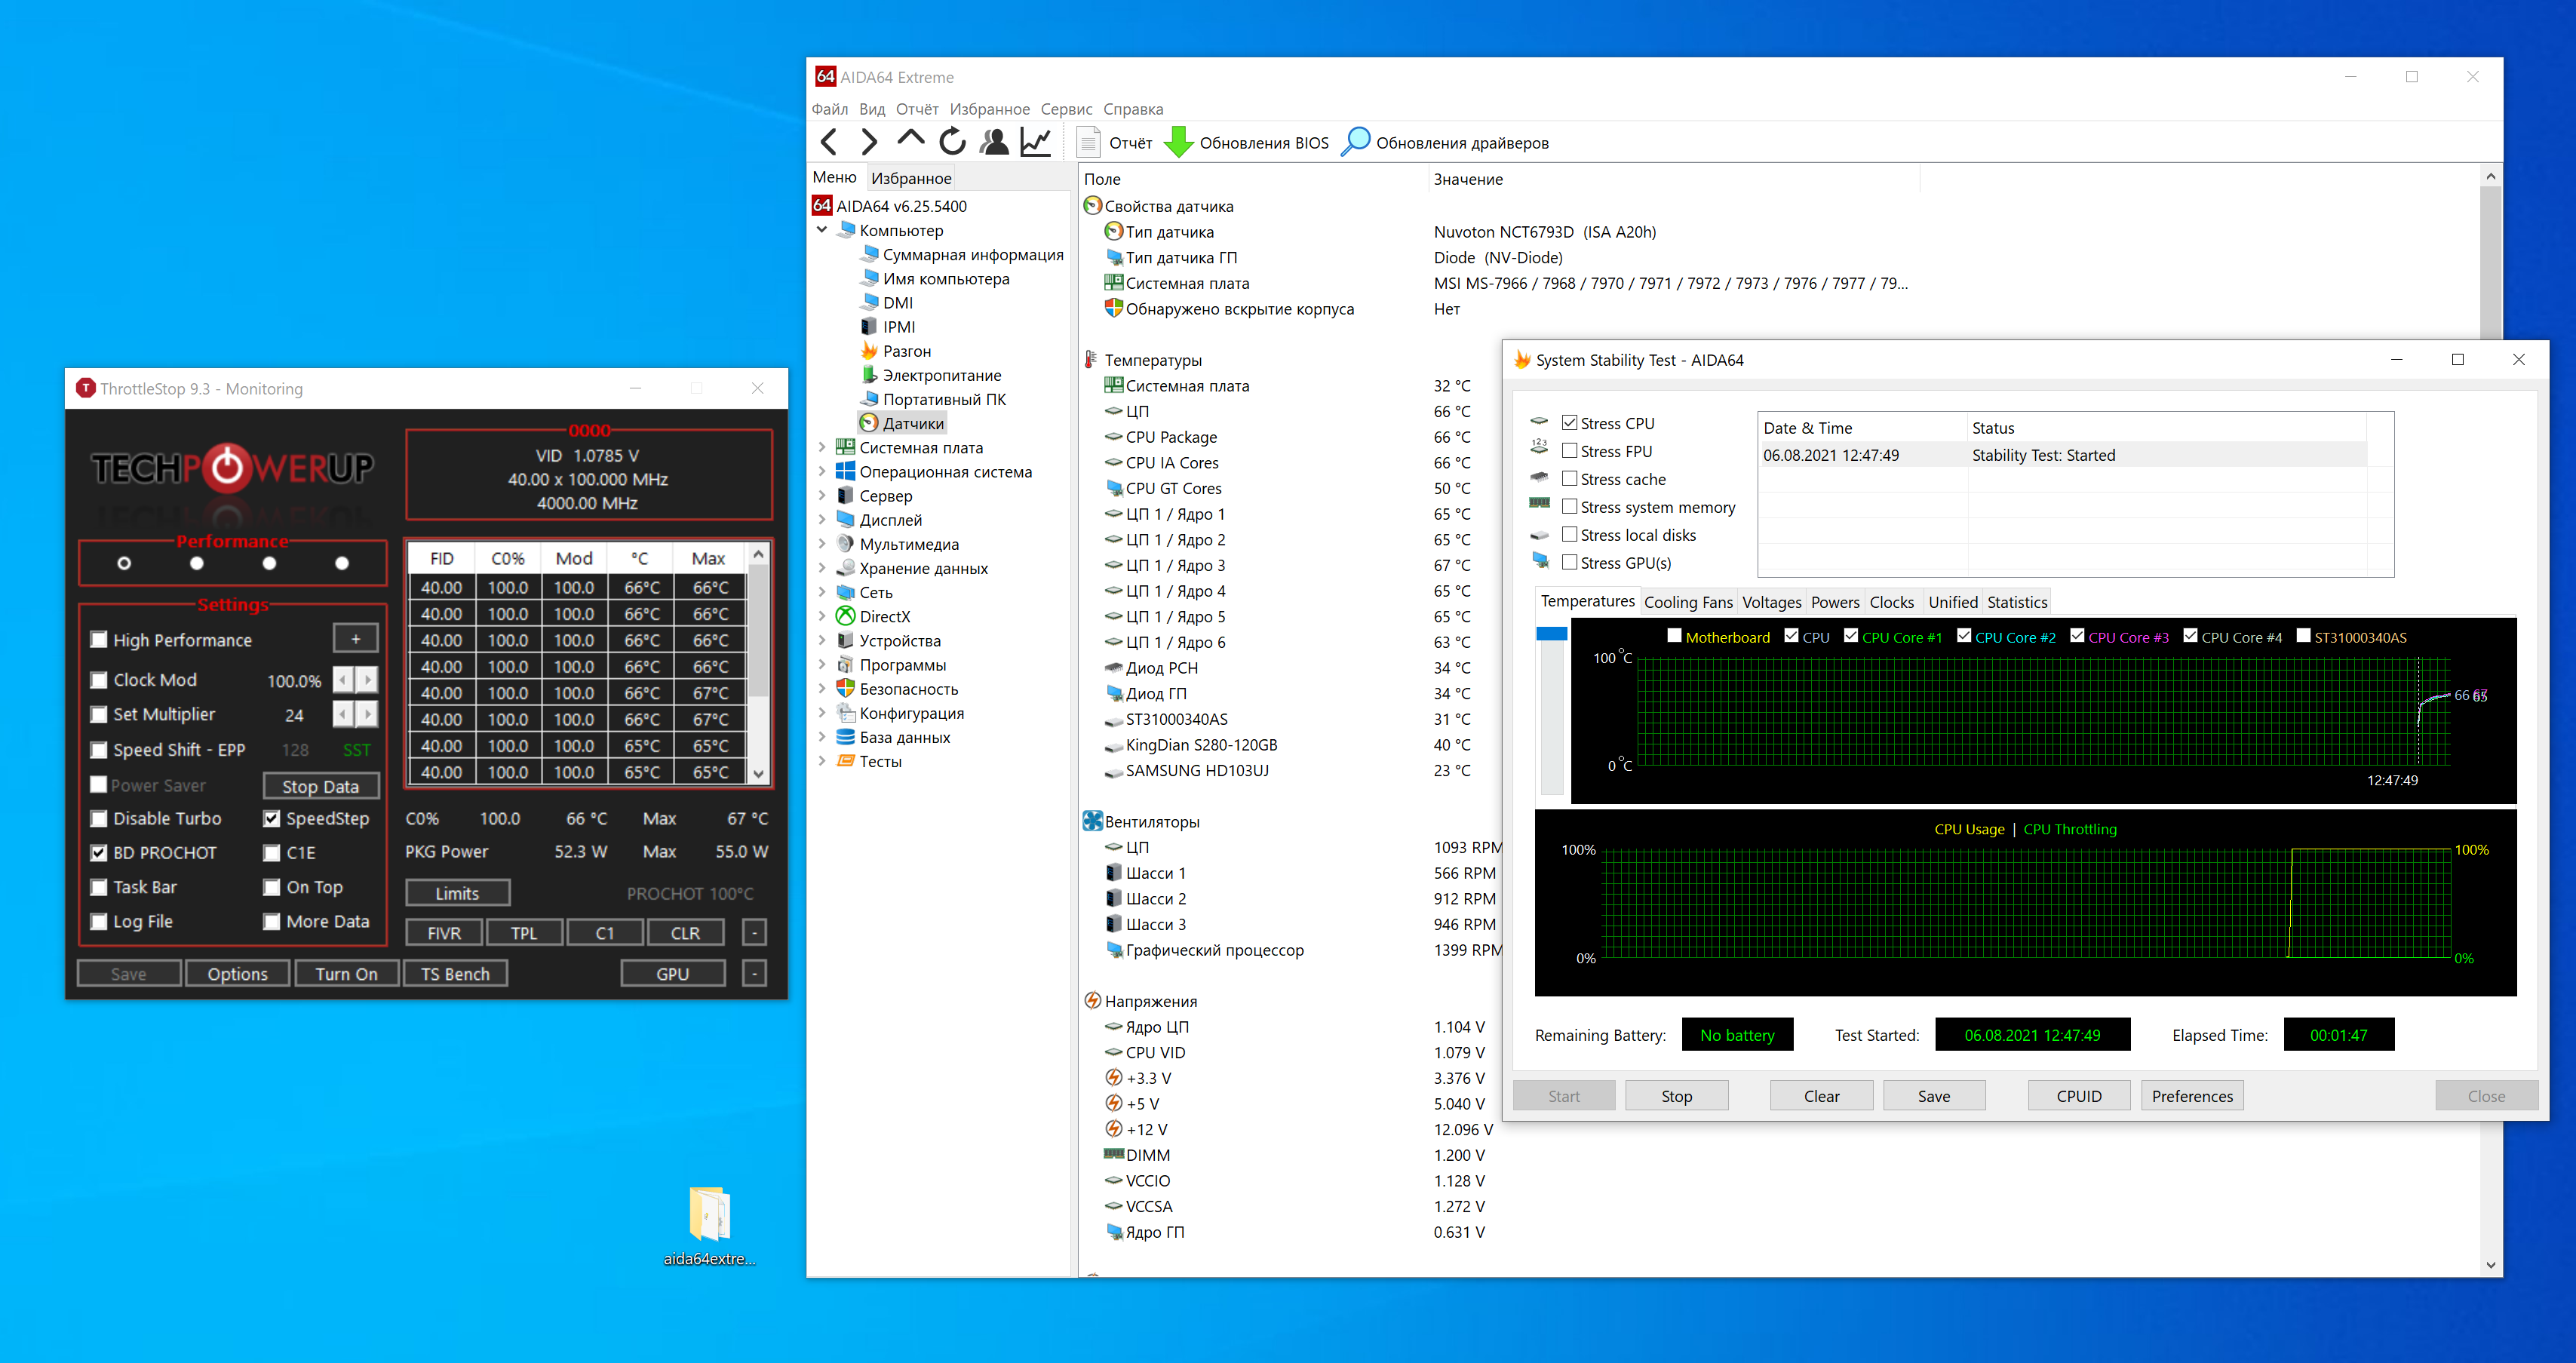
Task: Click the Report document icon in toolbar
Action: 1088,143
